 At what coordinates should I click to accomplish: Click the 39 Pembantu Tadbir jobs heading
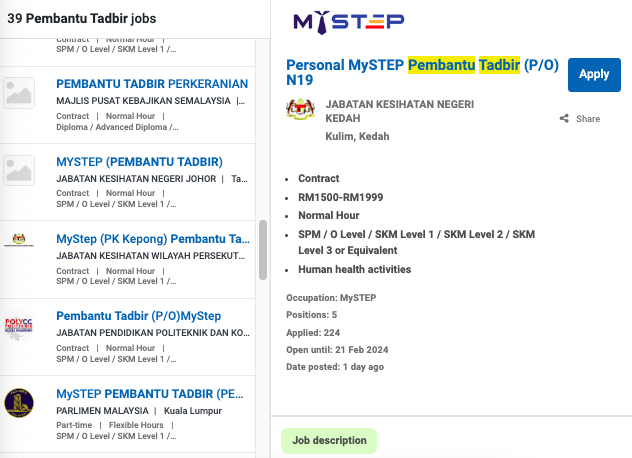click(x=82, y=19)
